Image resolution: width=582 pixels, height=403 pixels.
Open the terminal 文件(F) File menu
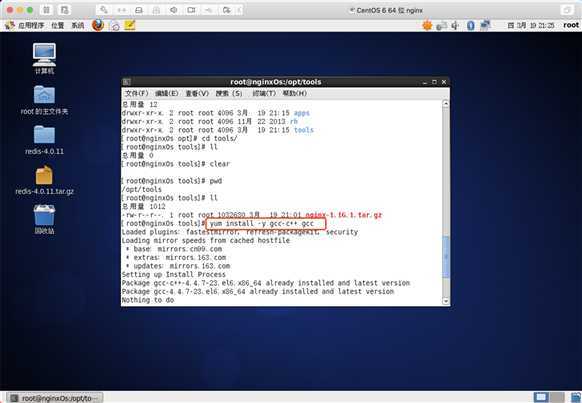(x=136, y=93)
